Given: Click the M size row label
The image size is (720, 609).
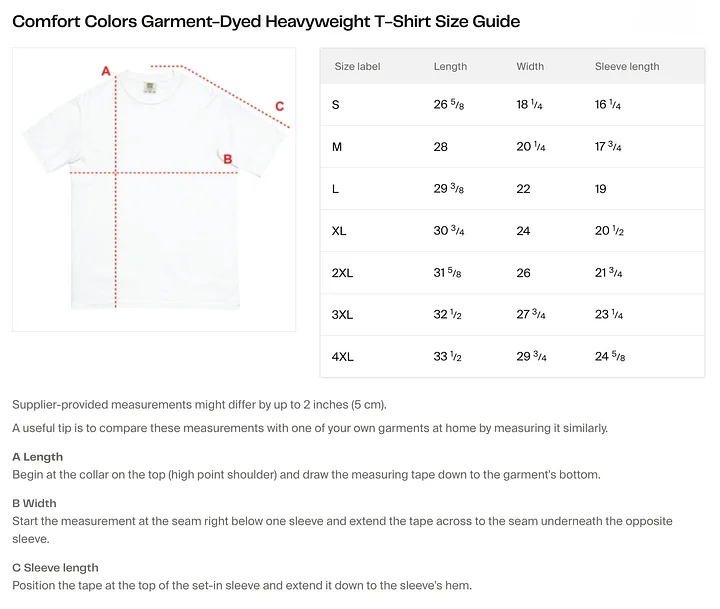Looking at the screenshot, I should [337, 147].
